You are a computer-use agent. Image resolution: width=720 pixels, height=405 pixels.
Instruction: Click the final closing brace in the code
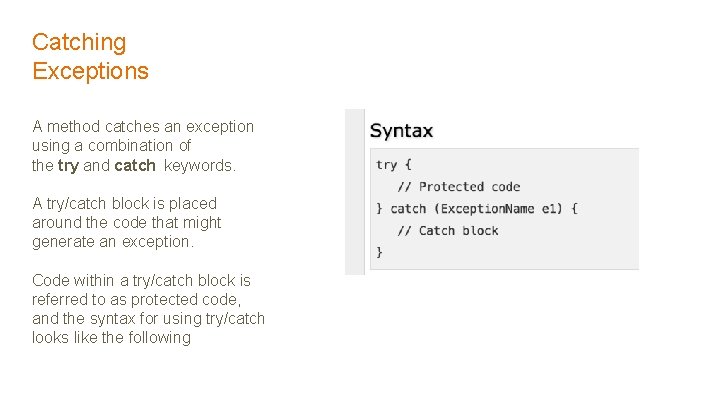[379, 253]
